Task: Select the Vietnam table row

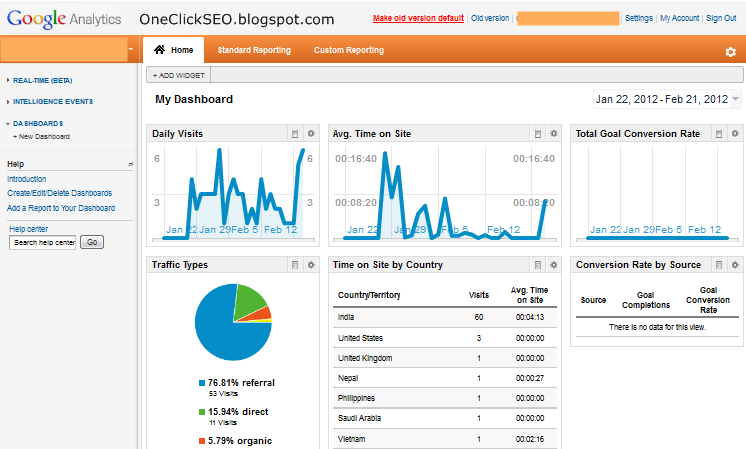Action: (x=445, y=439)
